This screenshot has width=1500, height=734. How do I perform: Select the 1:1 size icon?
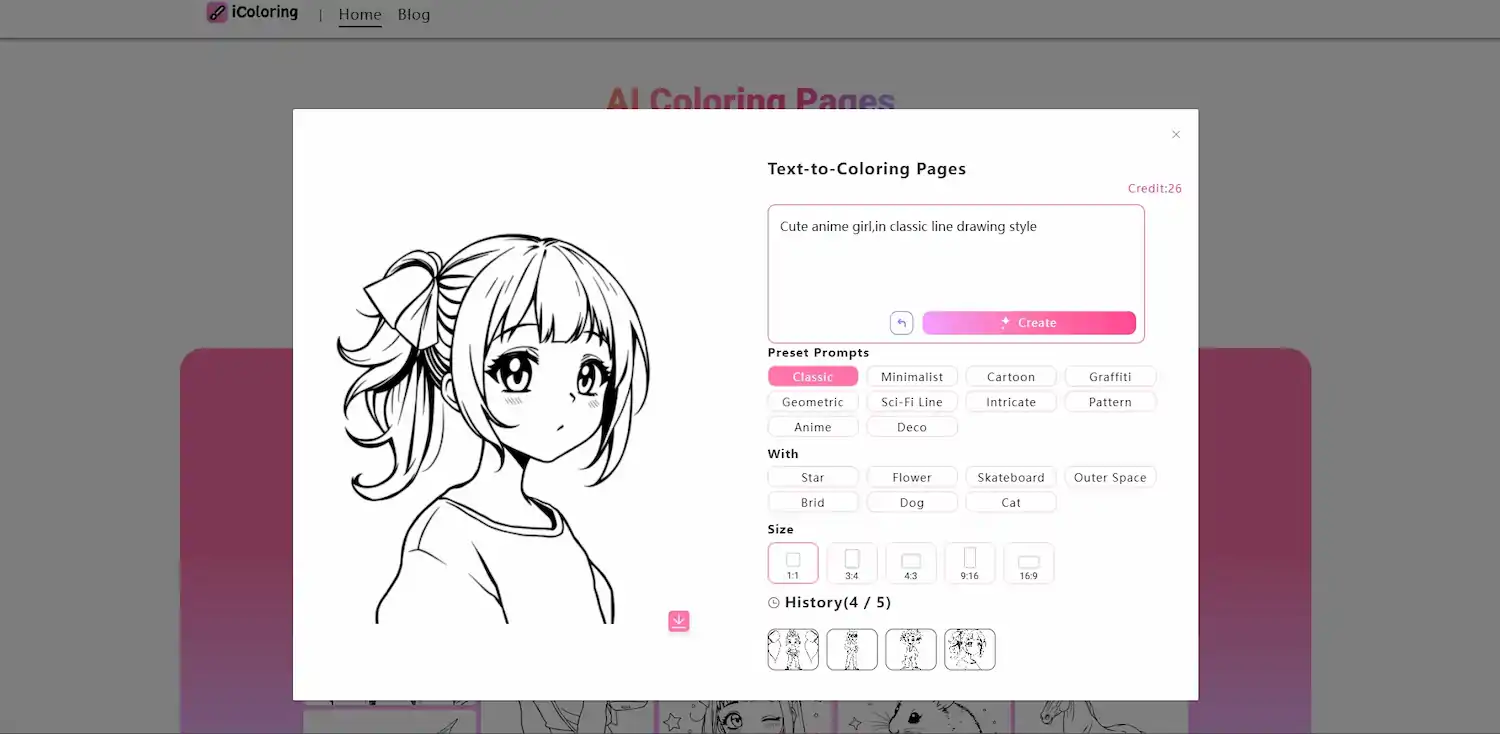click(793, 563)
